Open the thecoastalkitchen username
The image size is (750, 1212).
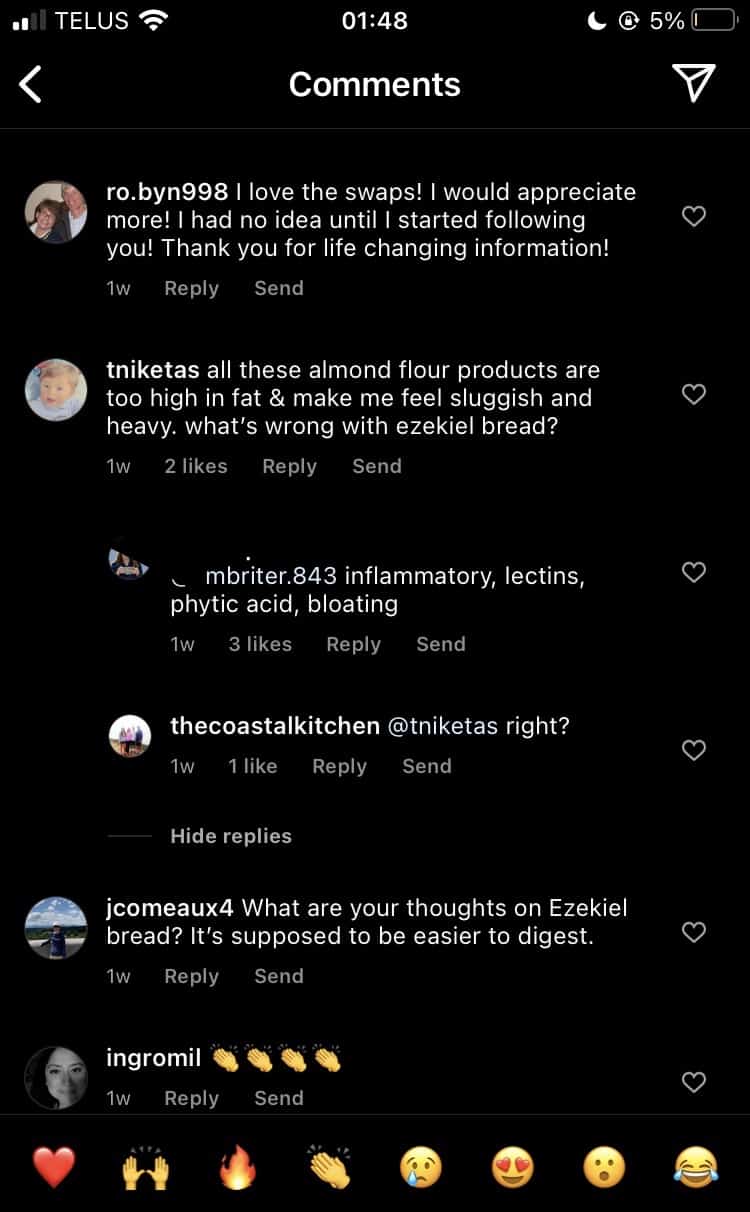click(x=275, y=726)
